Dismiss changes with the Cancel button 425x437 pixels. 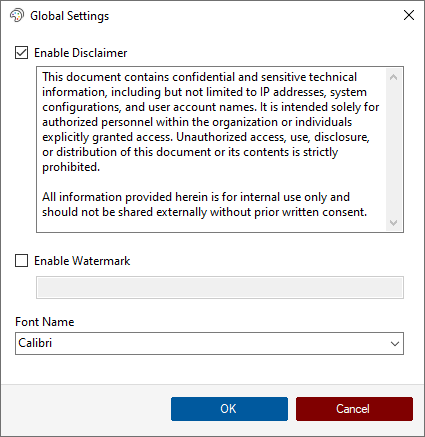[354, 409]
